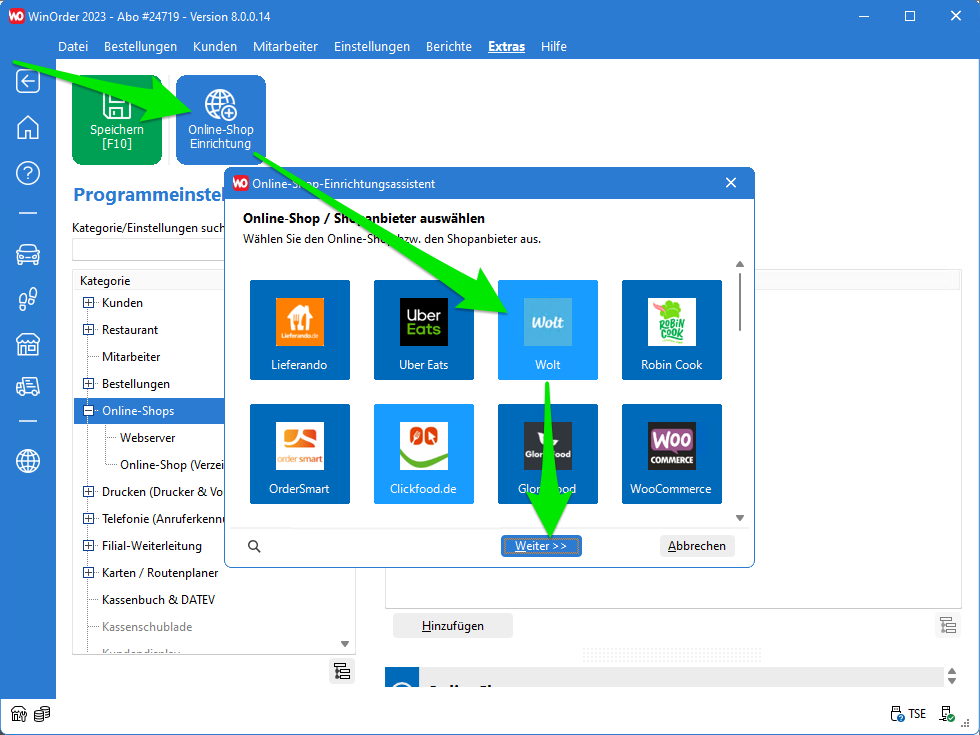Click search magnifier in assistant dialog
Screen dimensions: 980x735
pyautogui.click(x=254, y=546)
